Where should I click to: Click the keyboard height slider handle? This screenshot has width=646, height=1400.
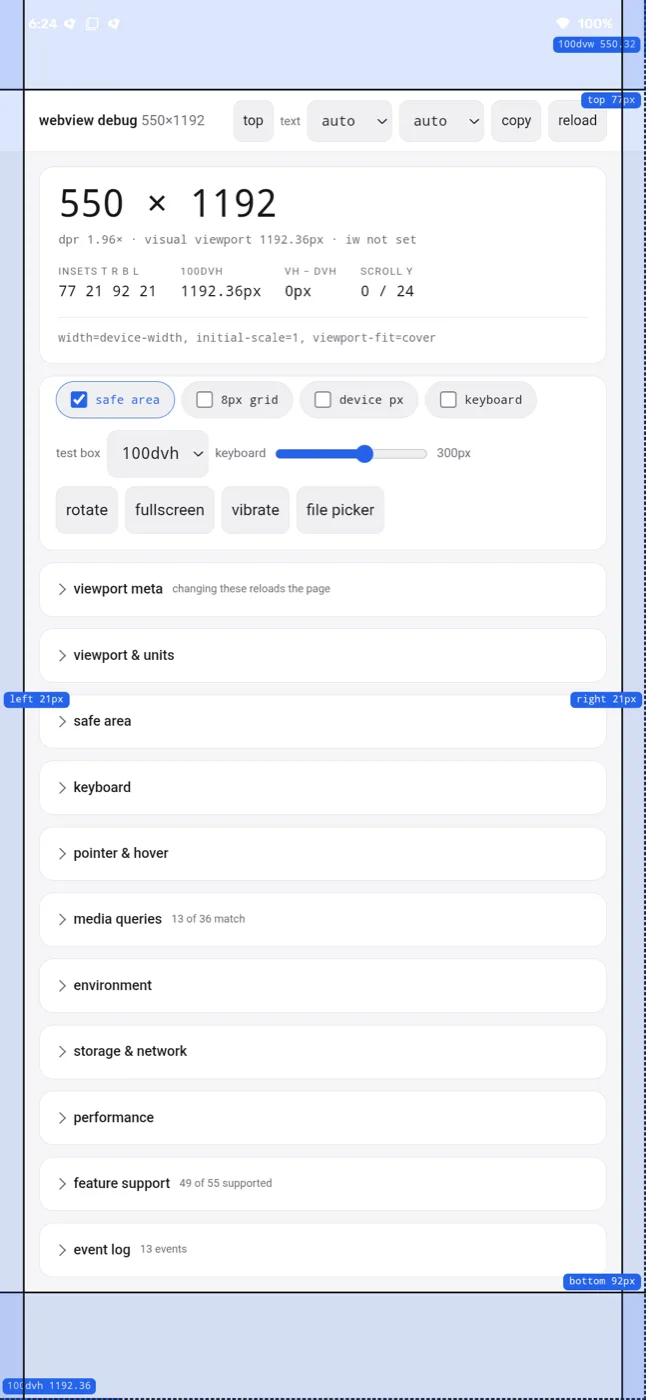(x=364, y=454)
